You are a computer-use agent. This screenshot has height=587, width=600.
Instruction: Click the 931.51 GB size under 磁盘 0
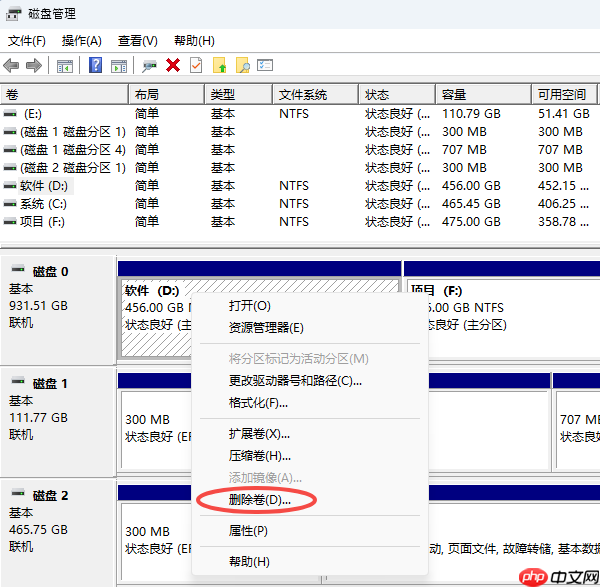(38, 306)
